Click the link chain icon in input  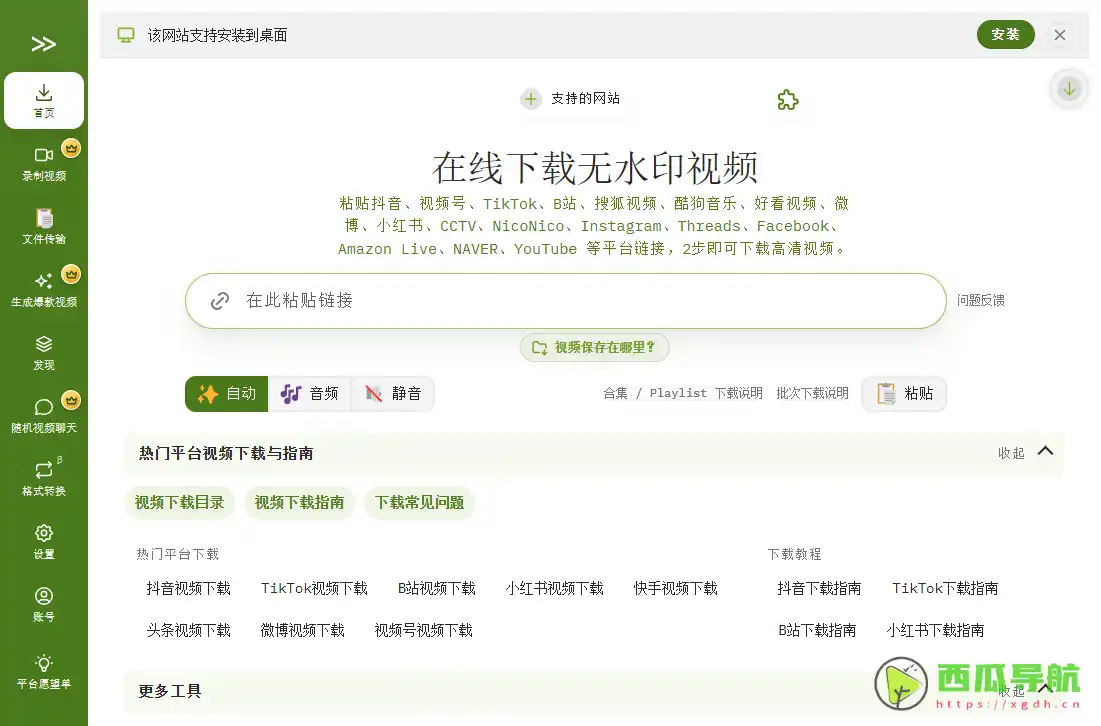220,301
